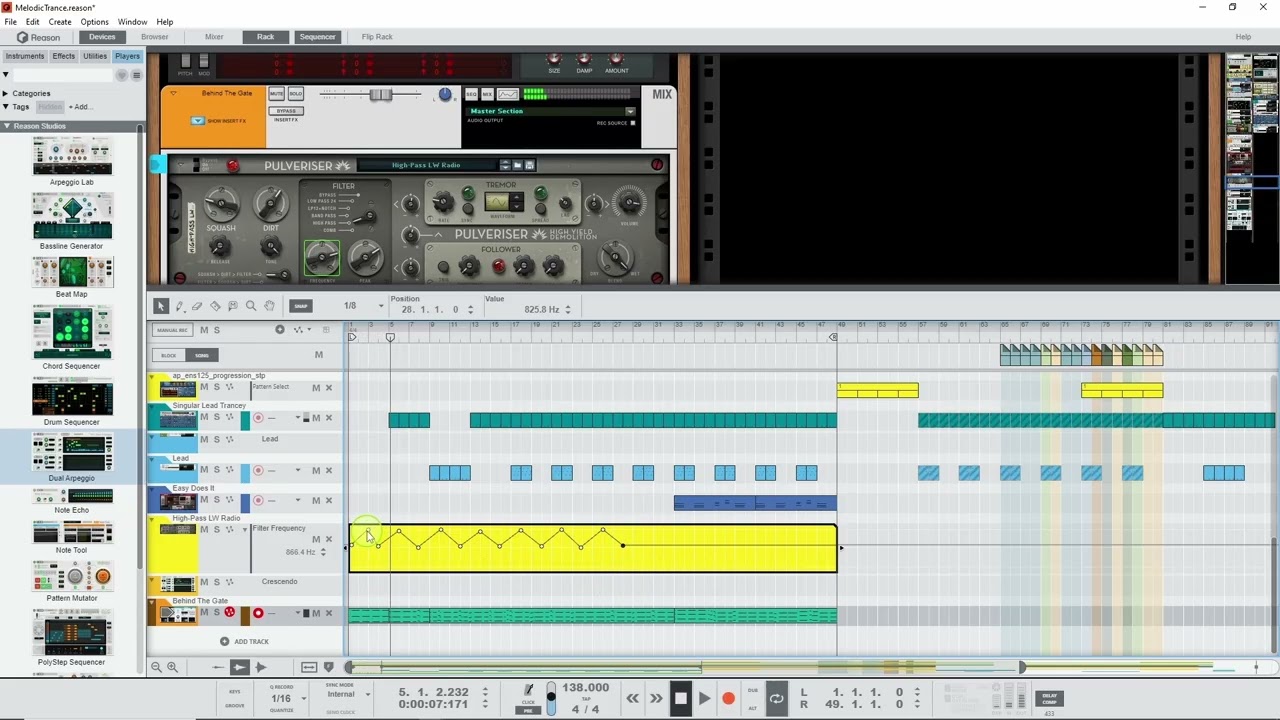Screen dimensions: 1280x720
Task: Toggle the Snap button
Action: 301,306
